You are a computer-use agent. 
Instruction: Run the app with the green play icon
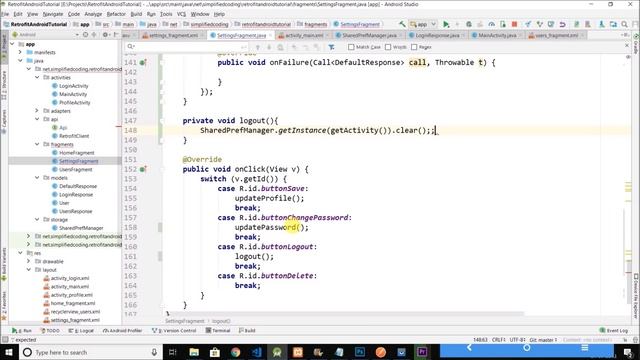pos(446,24)
